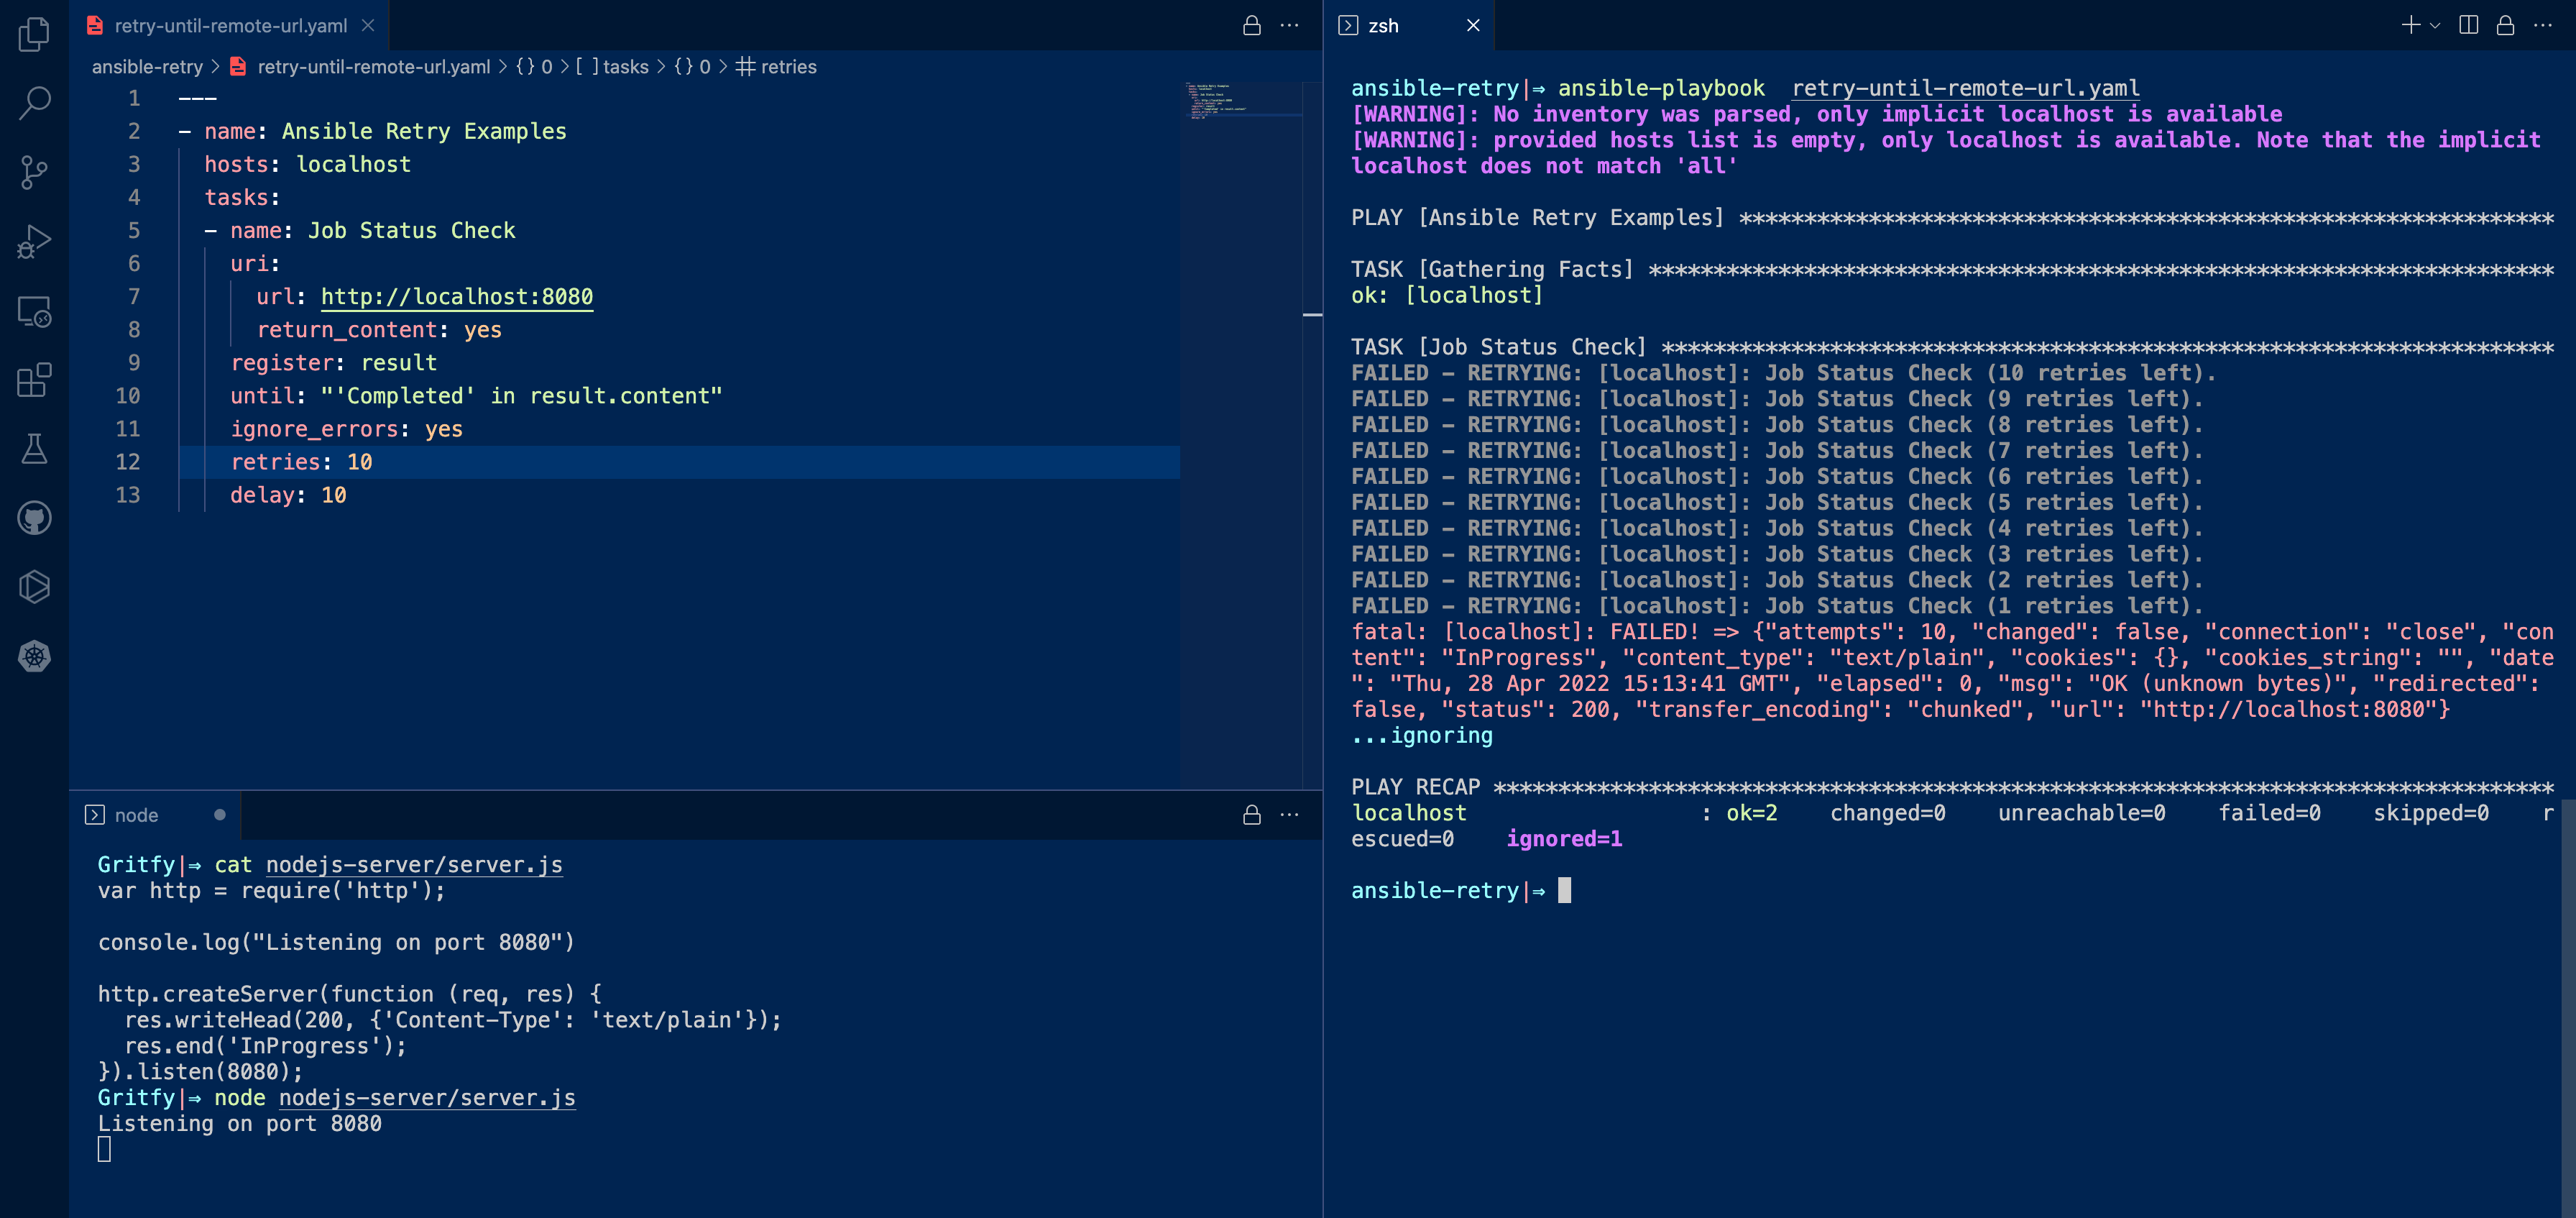This screenshot has height=1218, width=2576.
Task: Open the Remote Explorer panel
Action: 34,311
